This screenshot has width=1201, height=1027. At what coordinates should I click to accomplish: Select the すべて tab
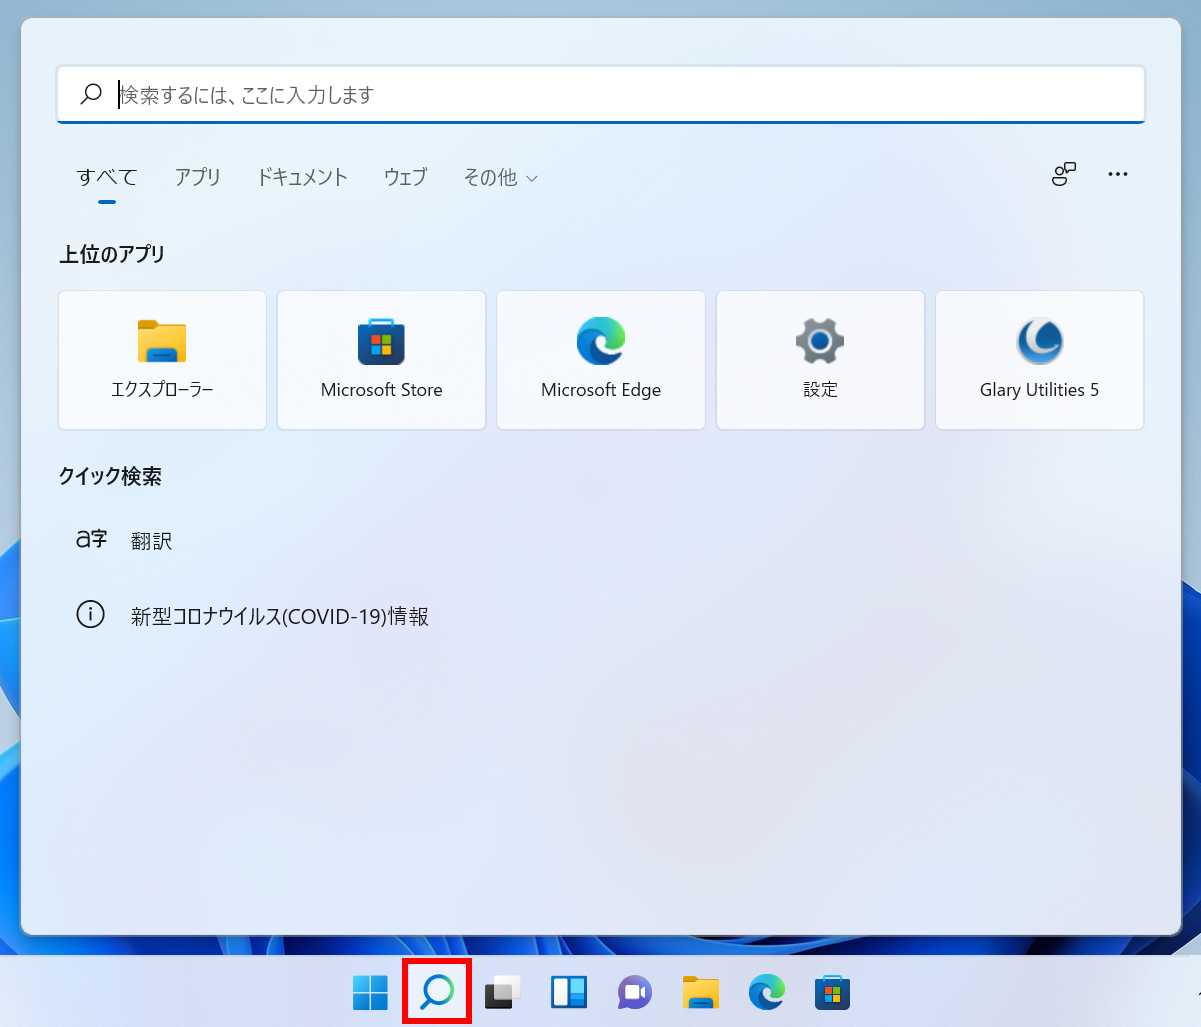[x=107, y=177]
